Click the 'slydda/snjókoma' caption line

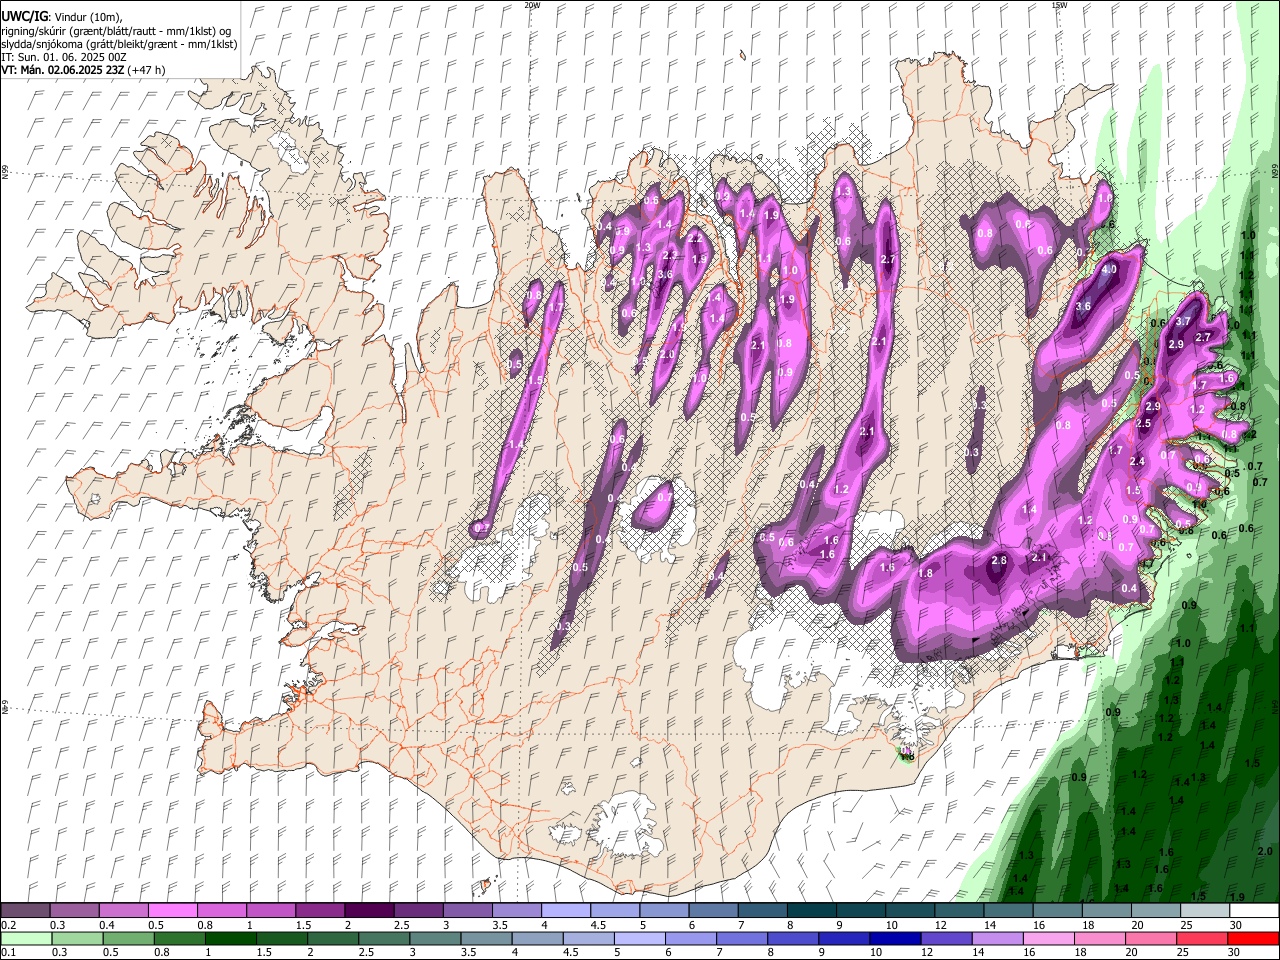(119, 44)
